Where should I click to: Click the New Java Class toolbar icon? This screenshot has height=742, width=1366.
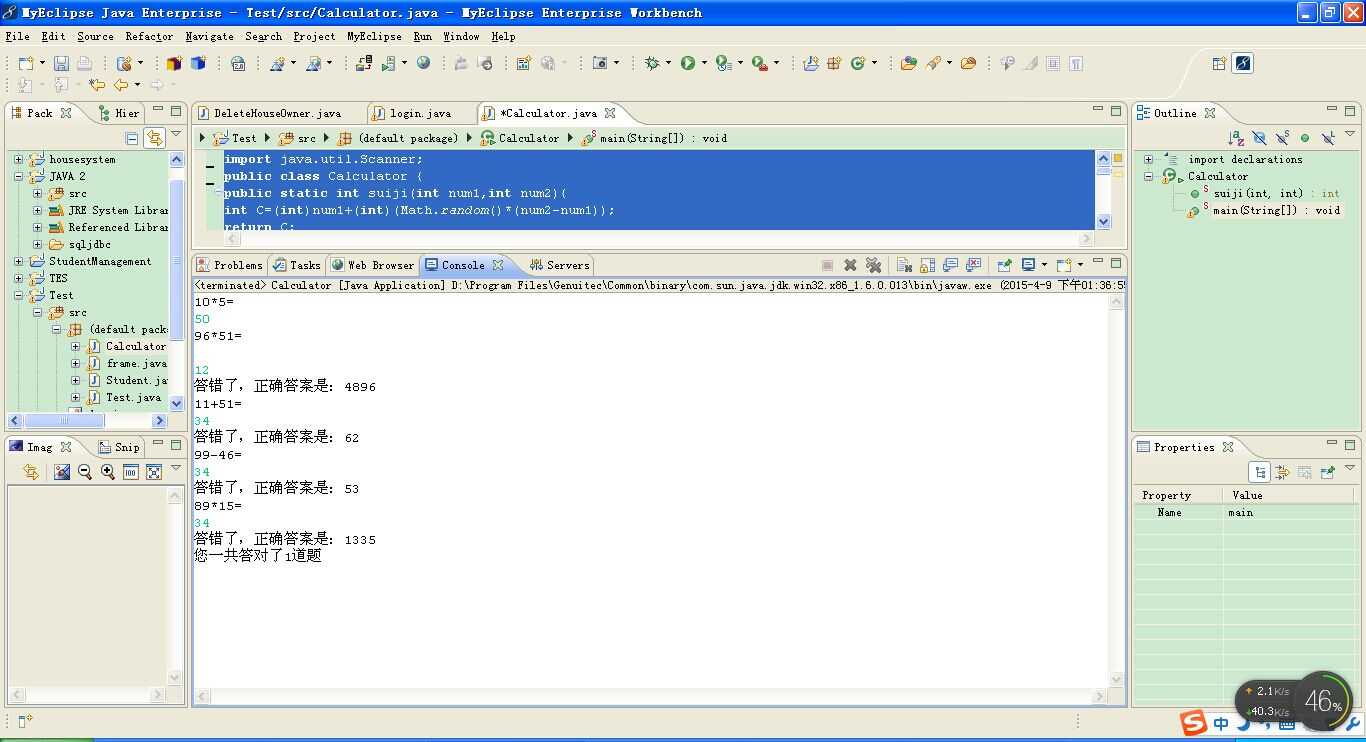pos(857,63)
